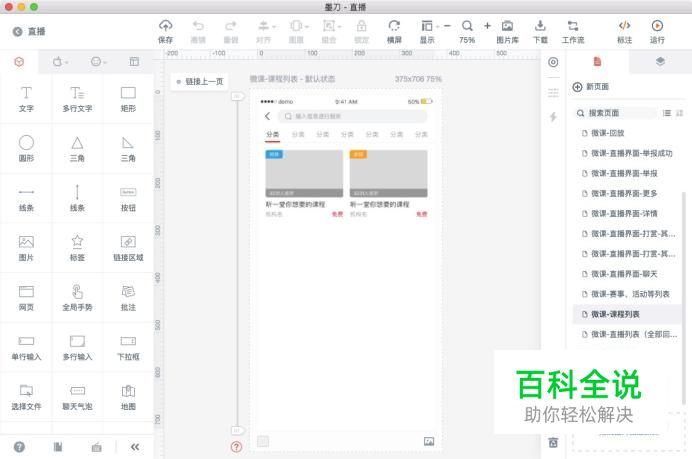Image resolution: width=692 pixels, height=459 pixels.
Task: Select the 网页 webpage component
Action: tap(26, 298)
